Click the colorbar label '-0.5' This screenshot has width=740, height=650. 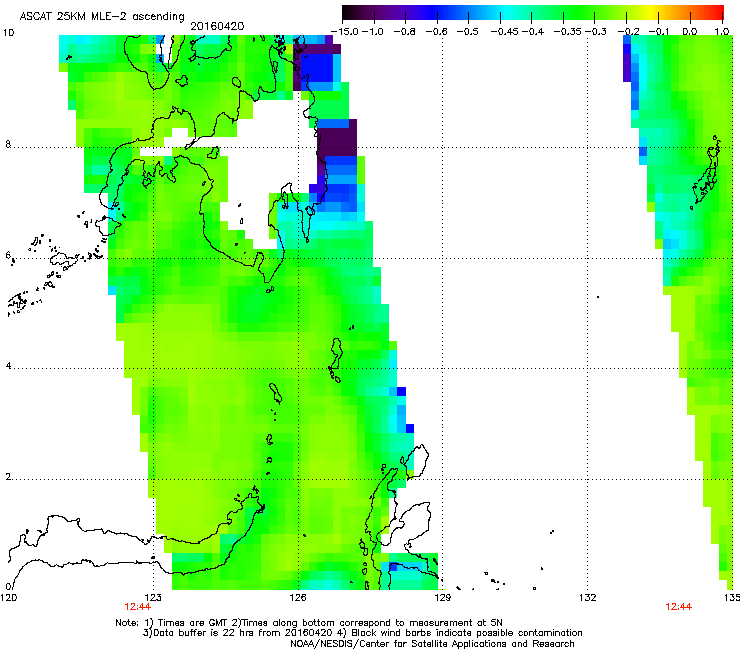click(468, 32)
